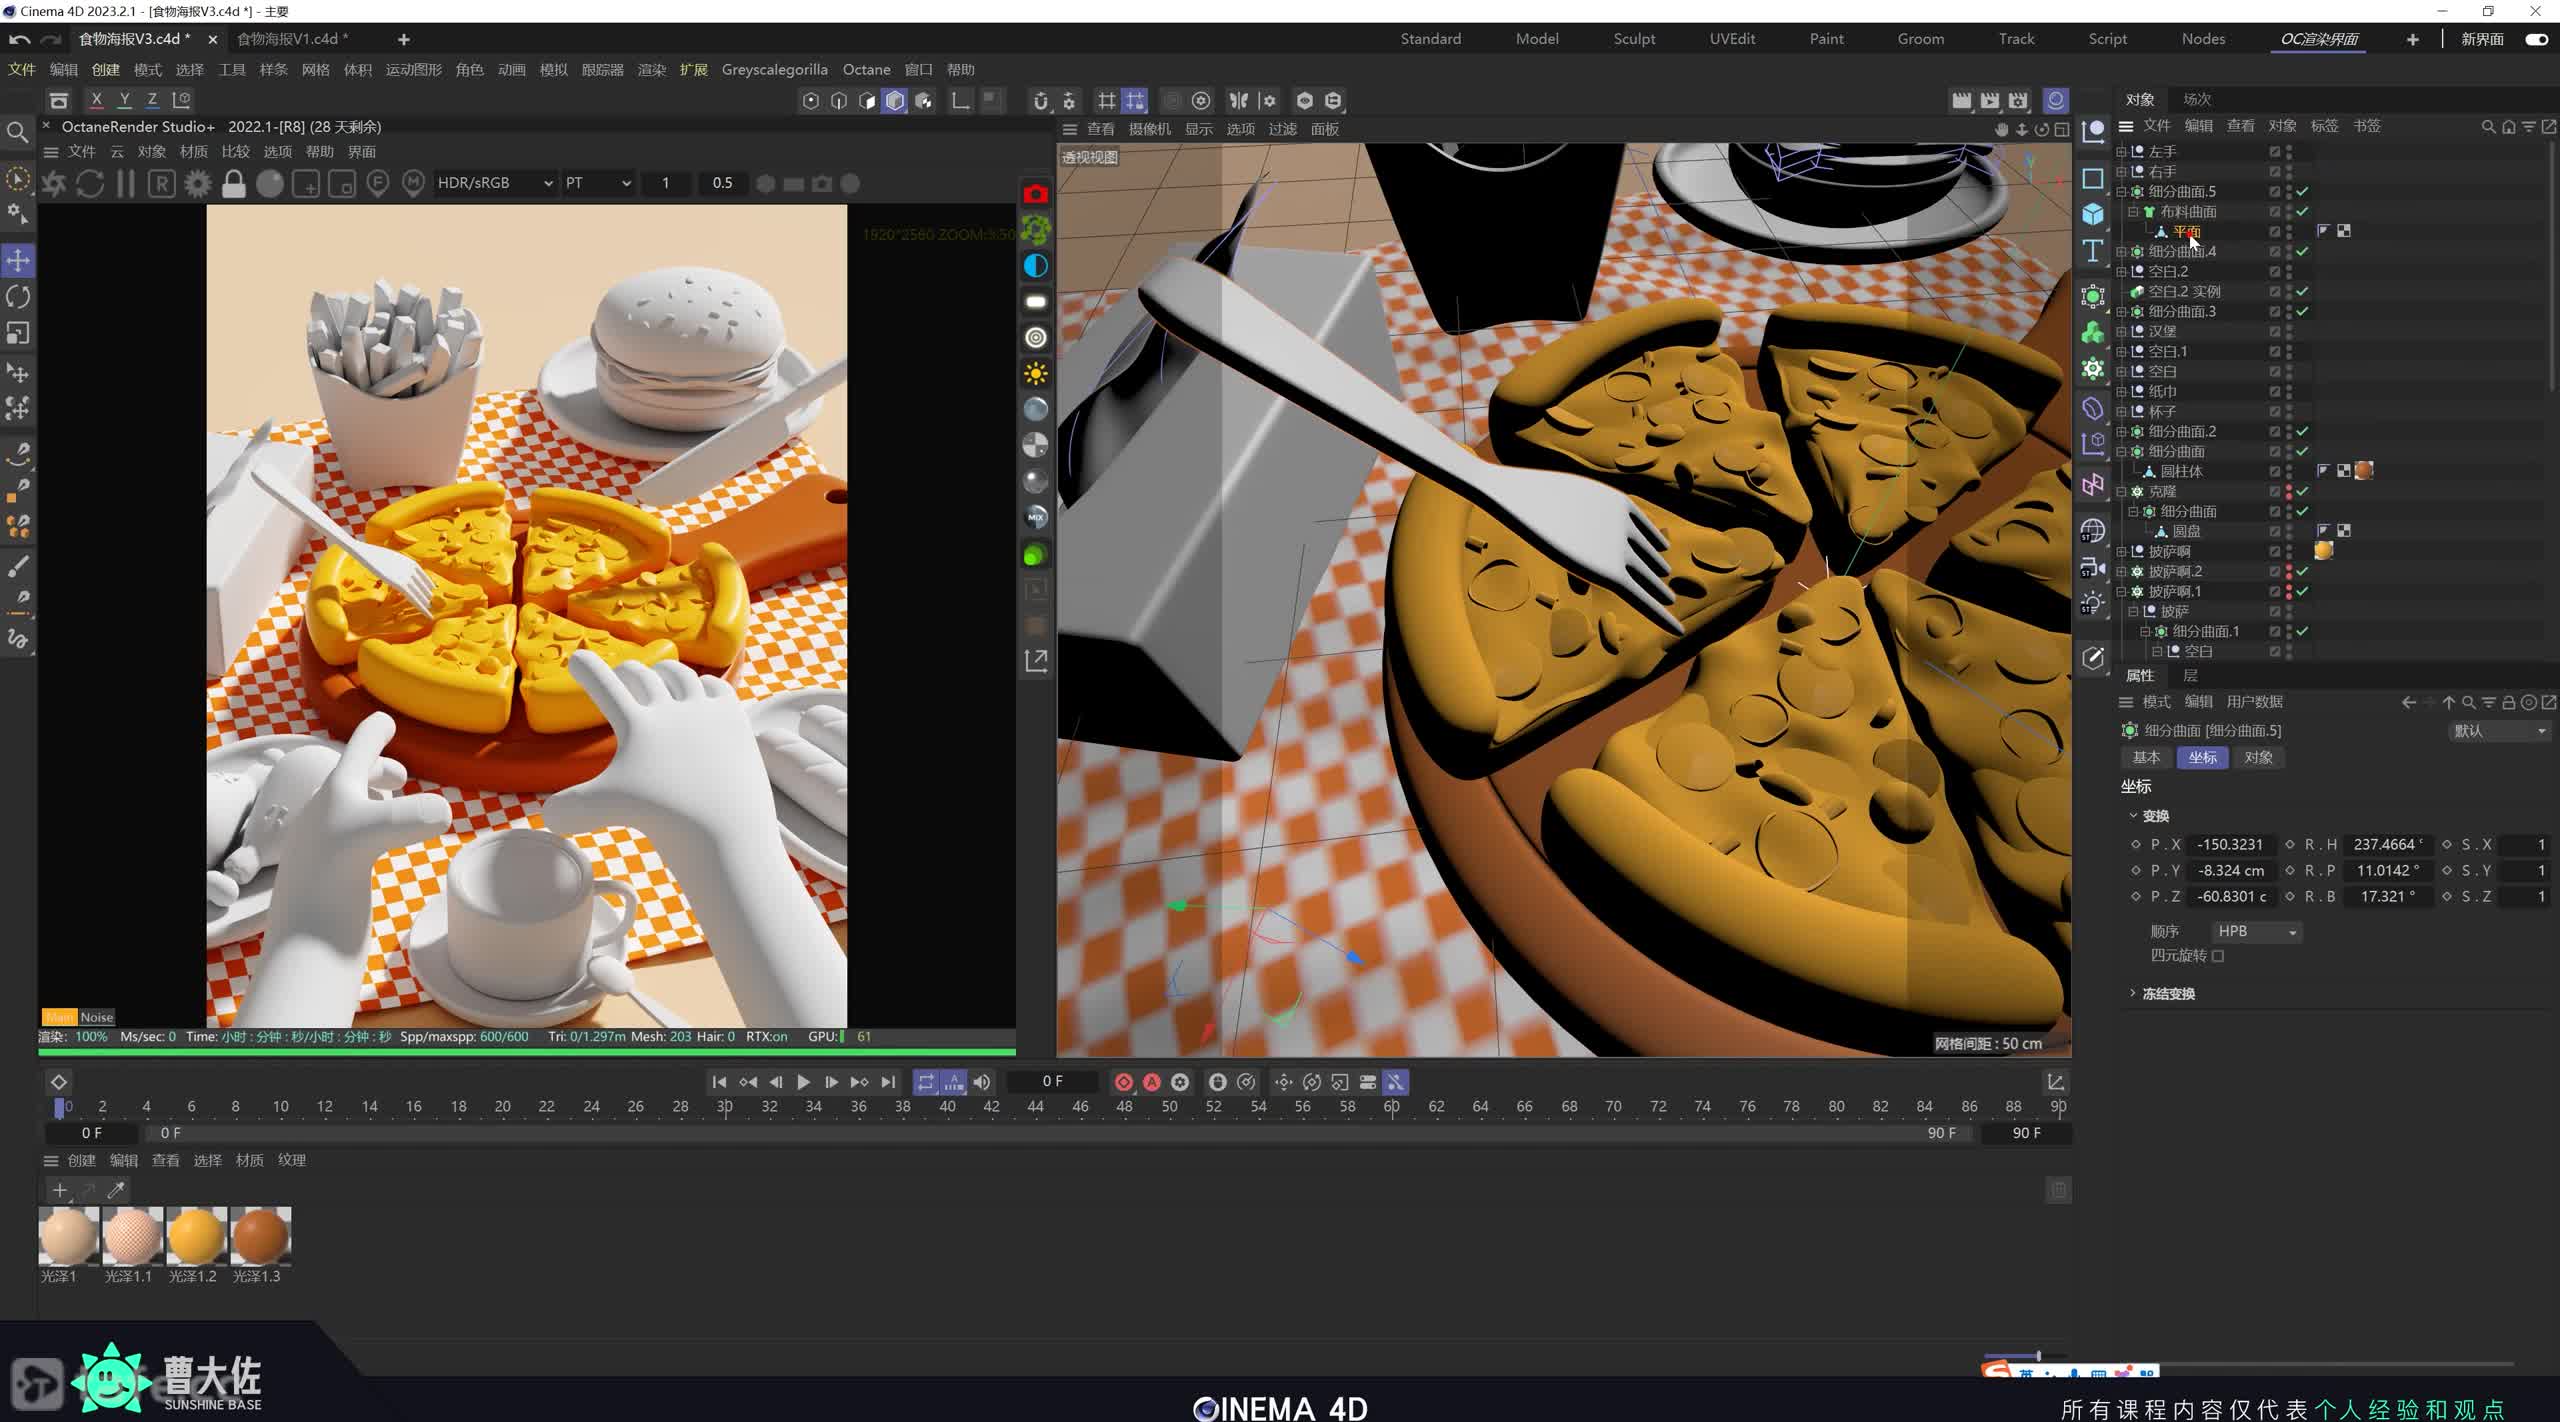Select the 对象 attribute tab button

pyautogui.click(x=2258, y=757)
